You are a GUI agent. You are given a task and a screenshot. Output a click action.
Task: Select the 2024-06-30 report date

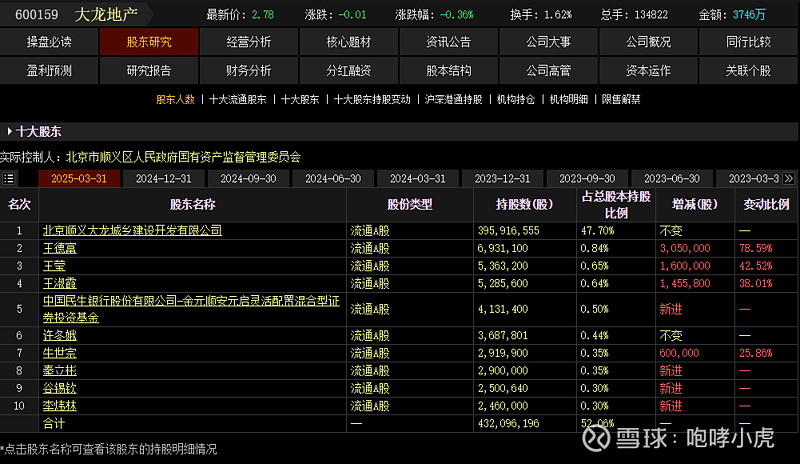point(333,179)
